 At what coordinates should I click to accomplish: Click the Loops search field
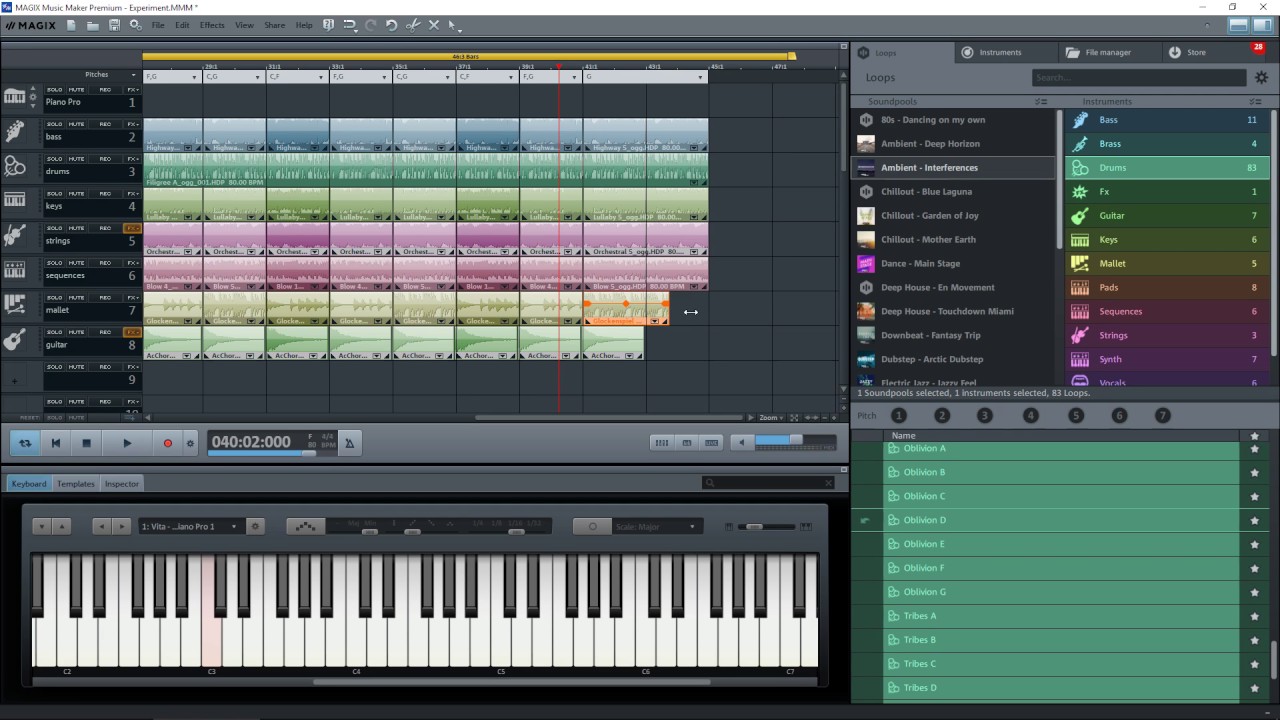(1138, 77)
